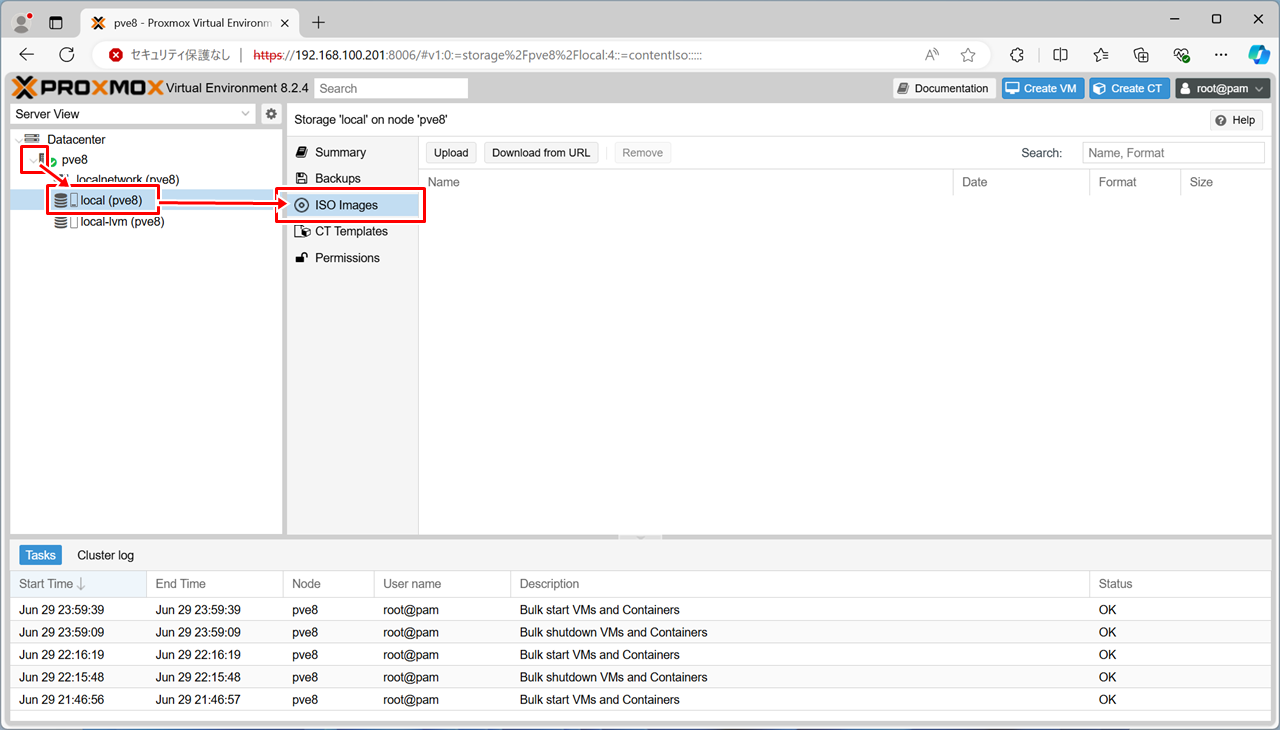Open browser extensions puzzle icon
This screenshot has width=1280, height=730.
pyautogui.click(x=1017, y=55)
